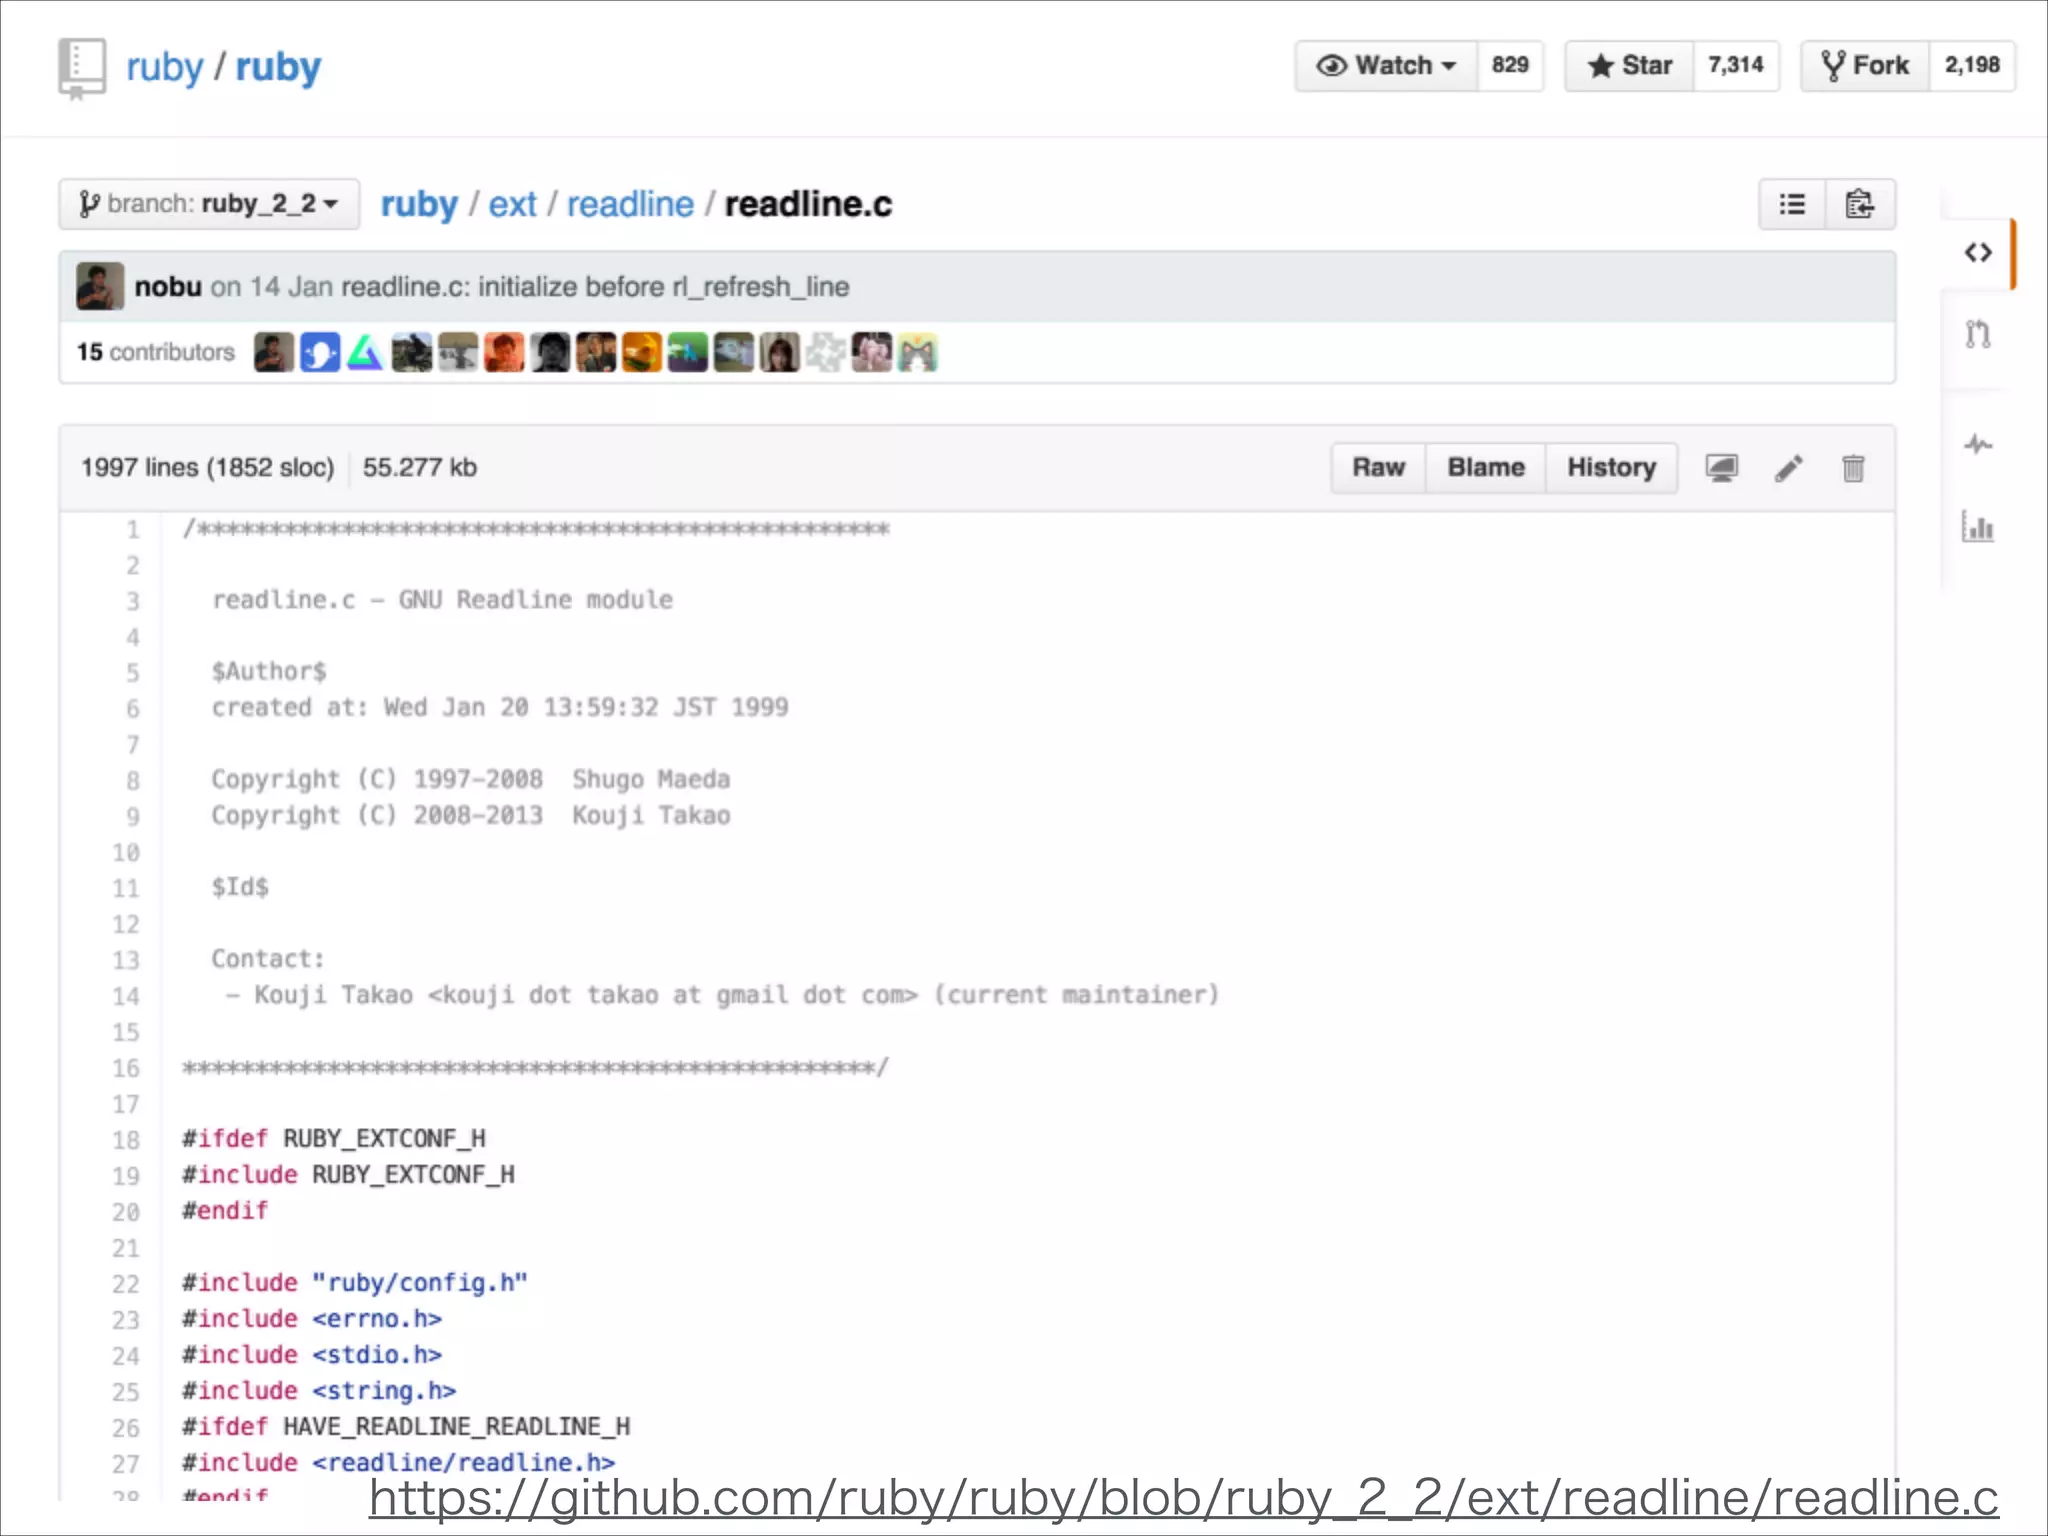Open the ruby owner link in header

coord(164,67)
